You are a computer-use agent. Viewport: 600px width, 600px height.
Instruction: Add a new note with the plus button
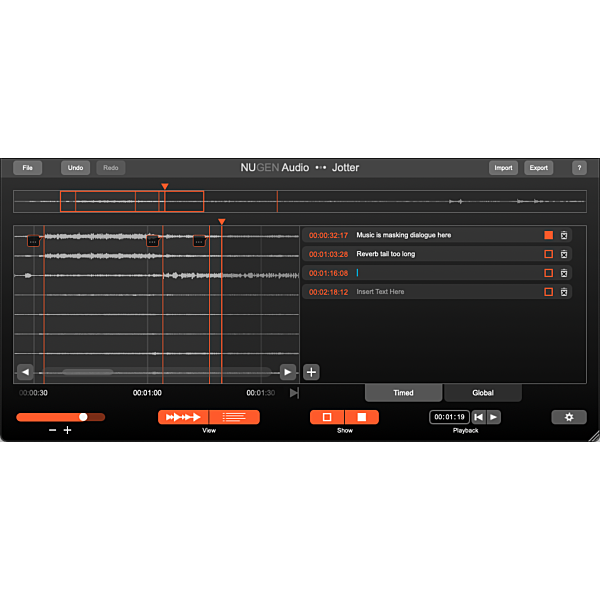[x=311, y=372]
